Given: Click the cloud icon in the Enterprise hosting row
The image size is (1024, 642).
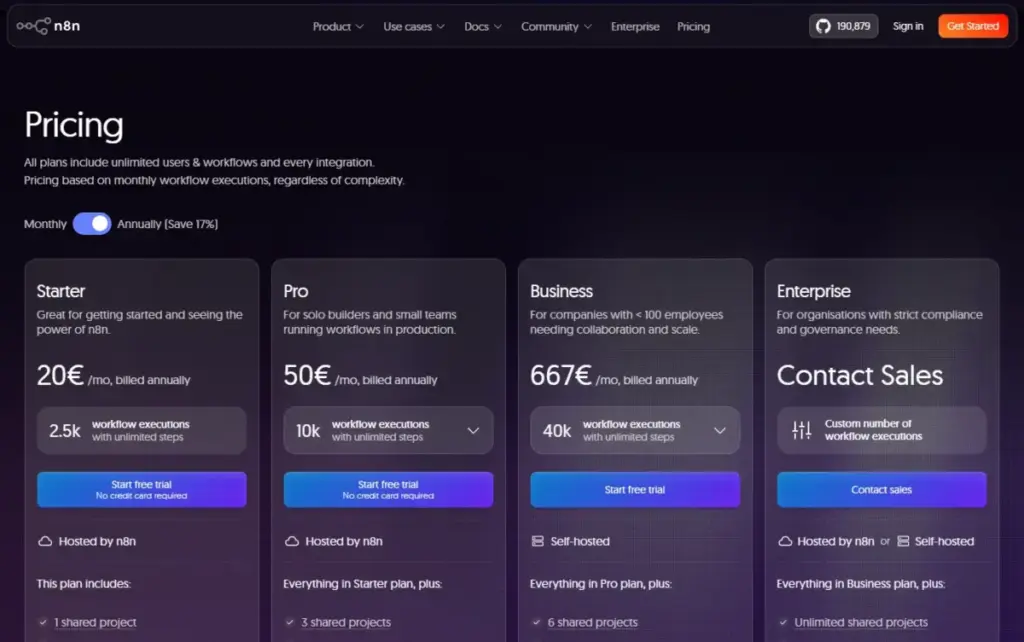Looking at the screenshot, I should click(x=785, y=541).
